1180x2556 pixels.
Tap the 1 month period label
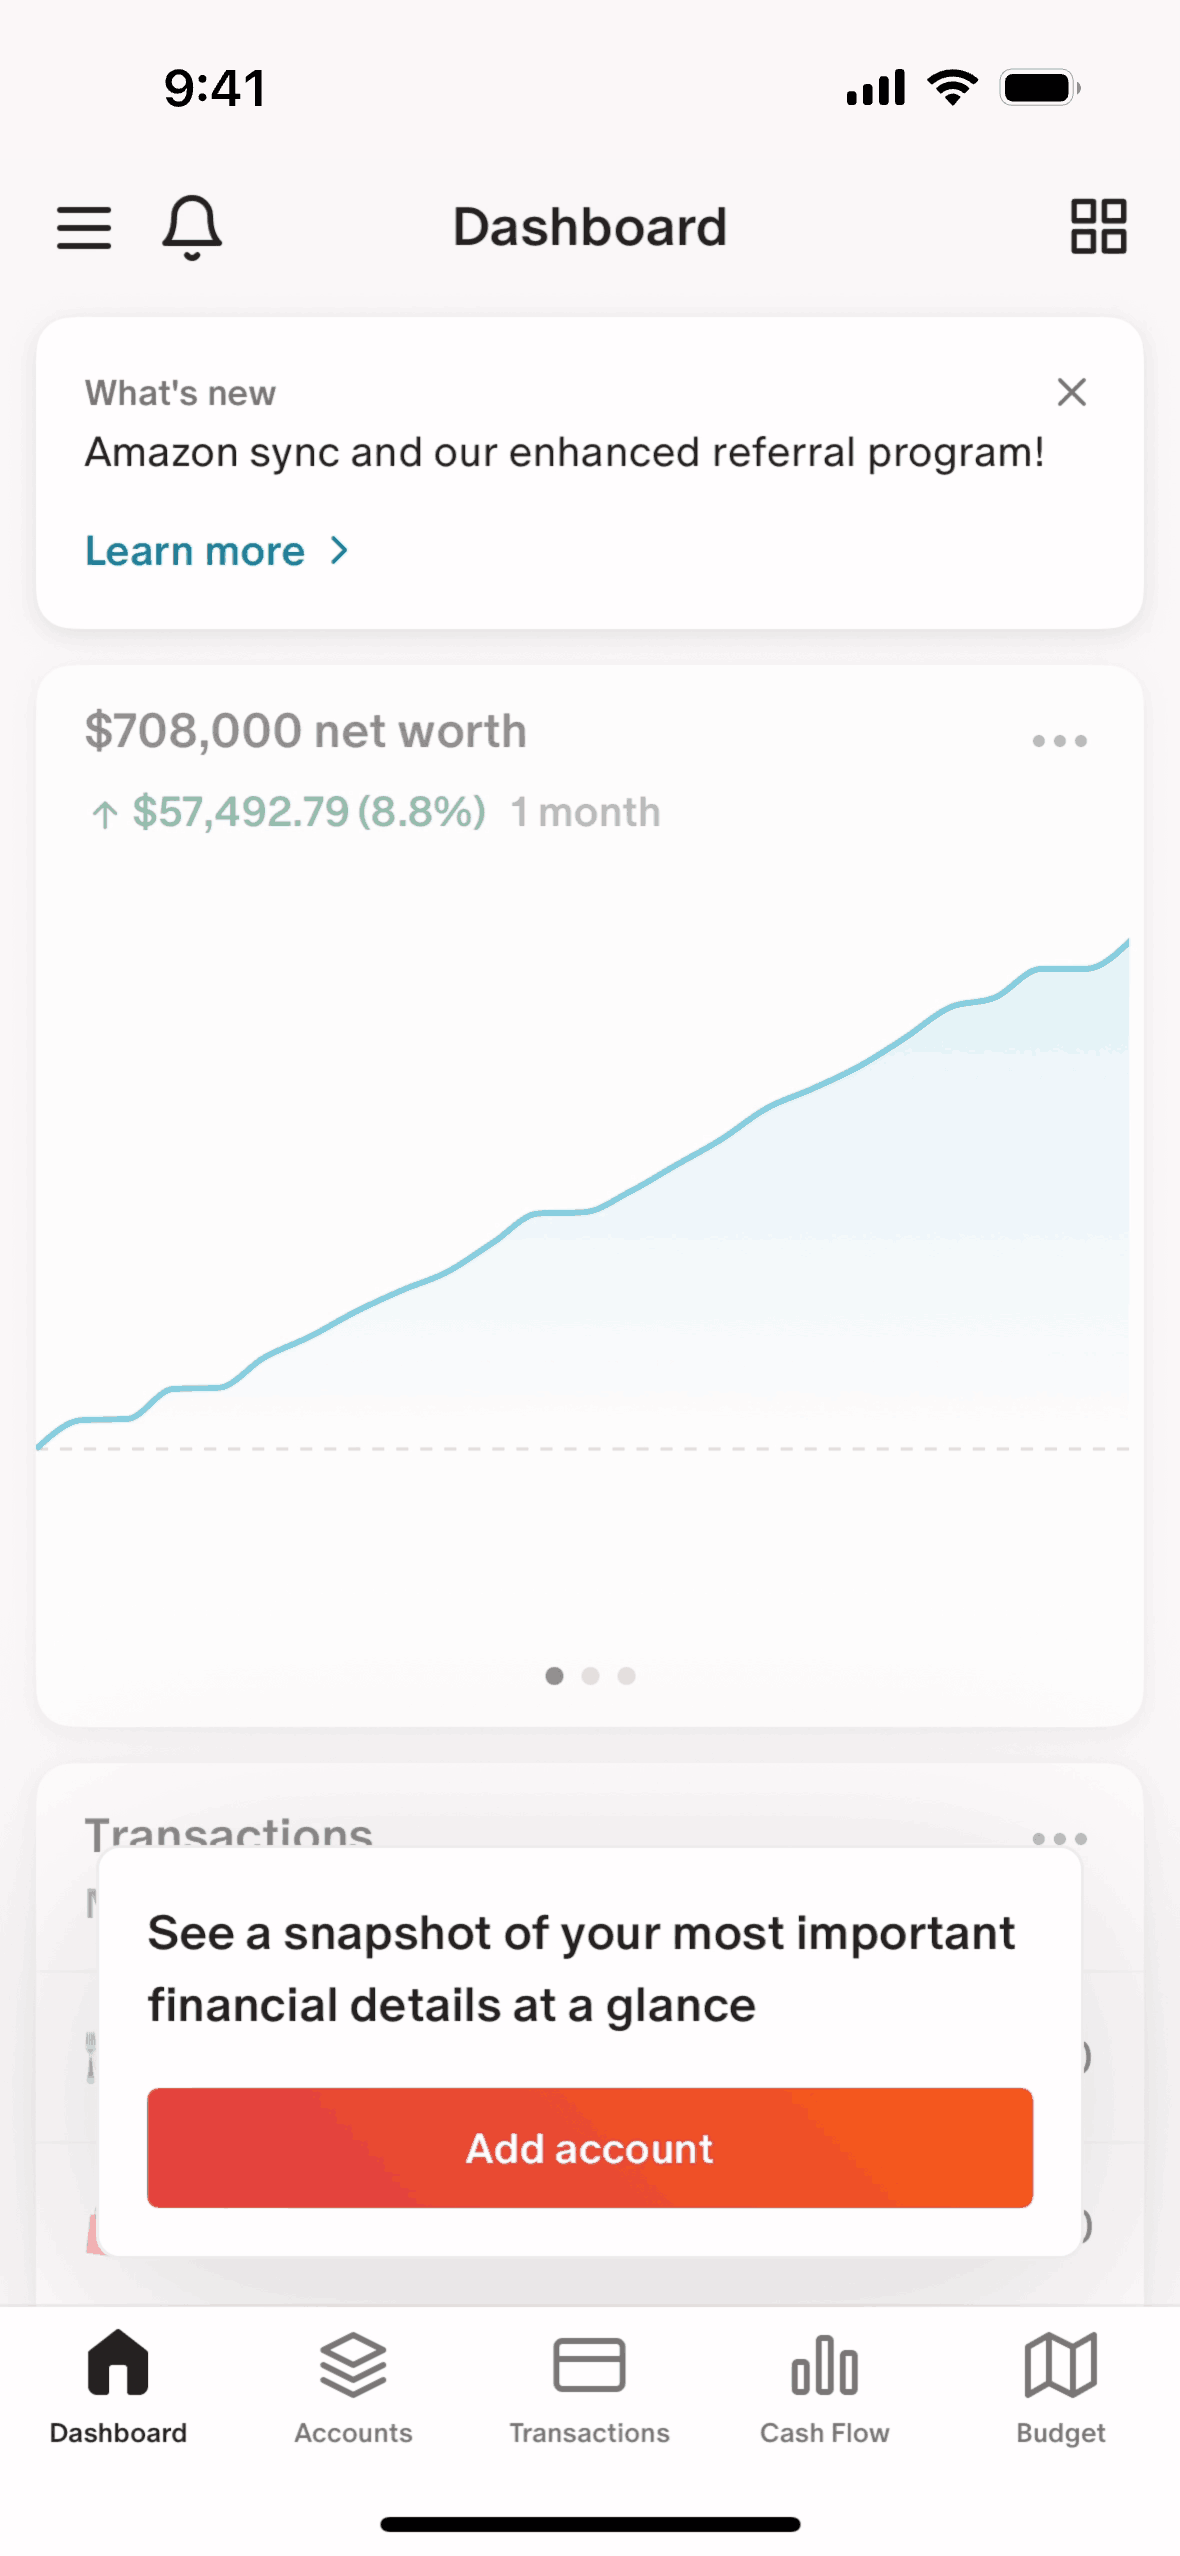pyautogui.click(x=586, y=812)
